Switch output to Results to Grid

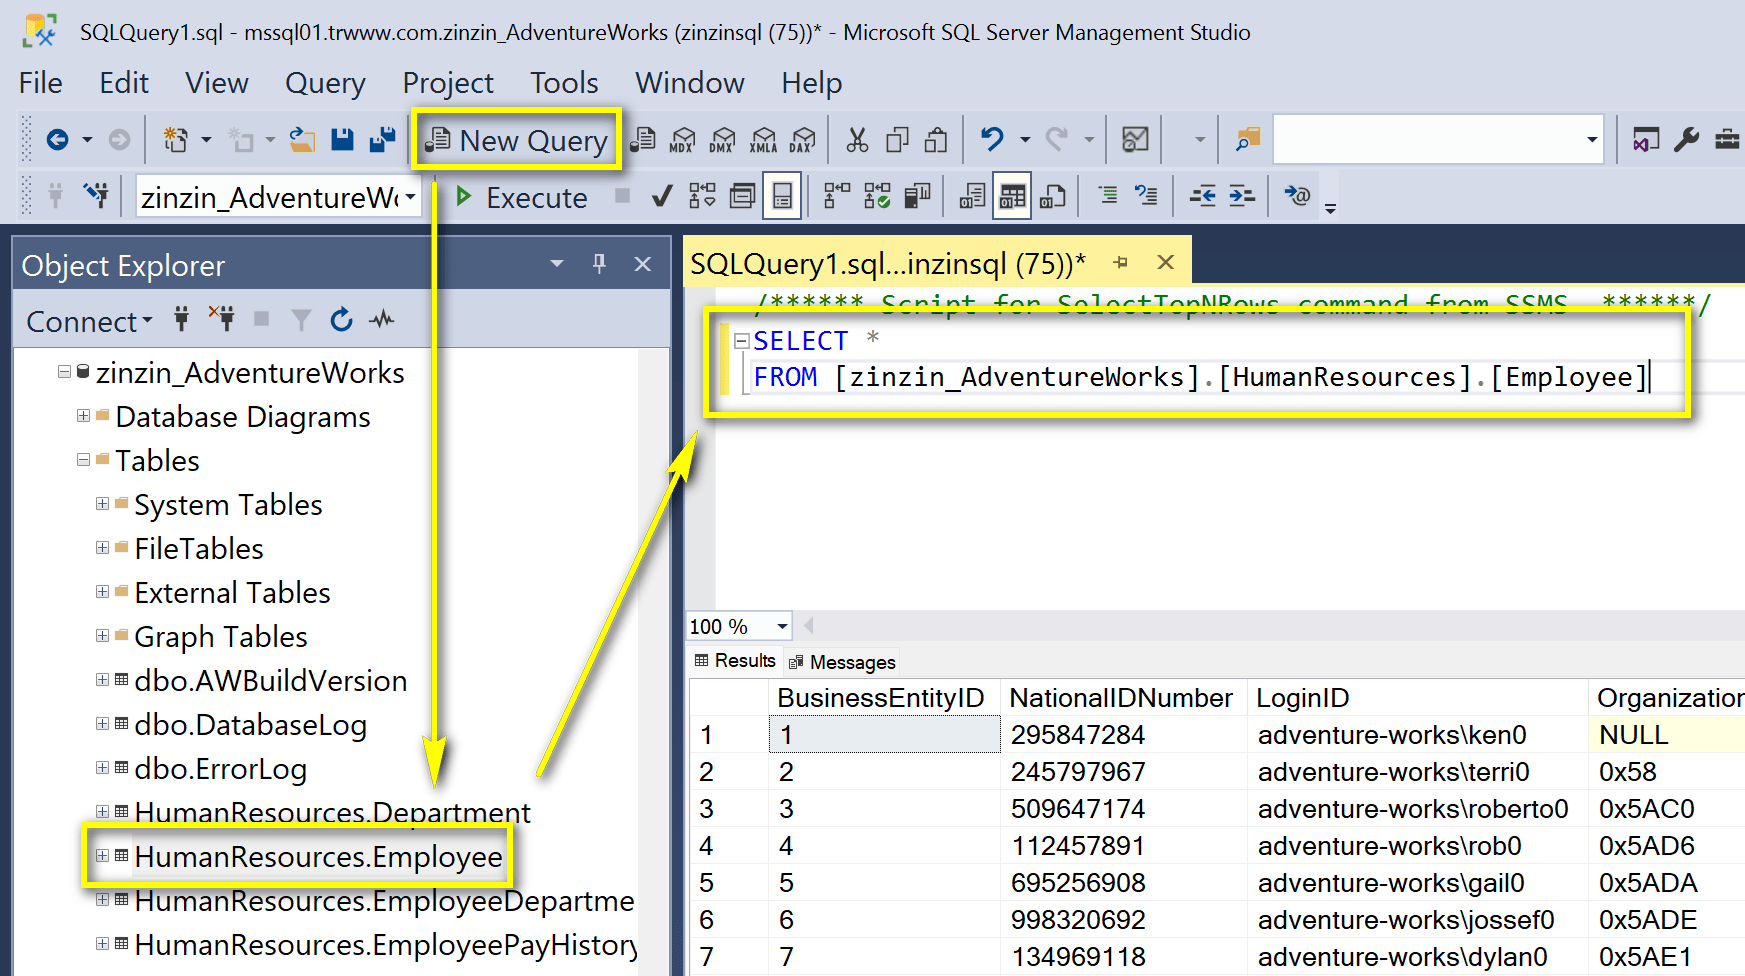point(1012,196)
